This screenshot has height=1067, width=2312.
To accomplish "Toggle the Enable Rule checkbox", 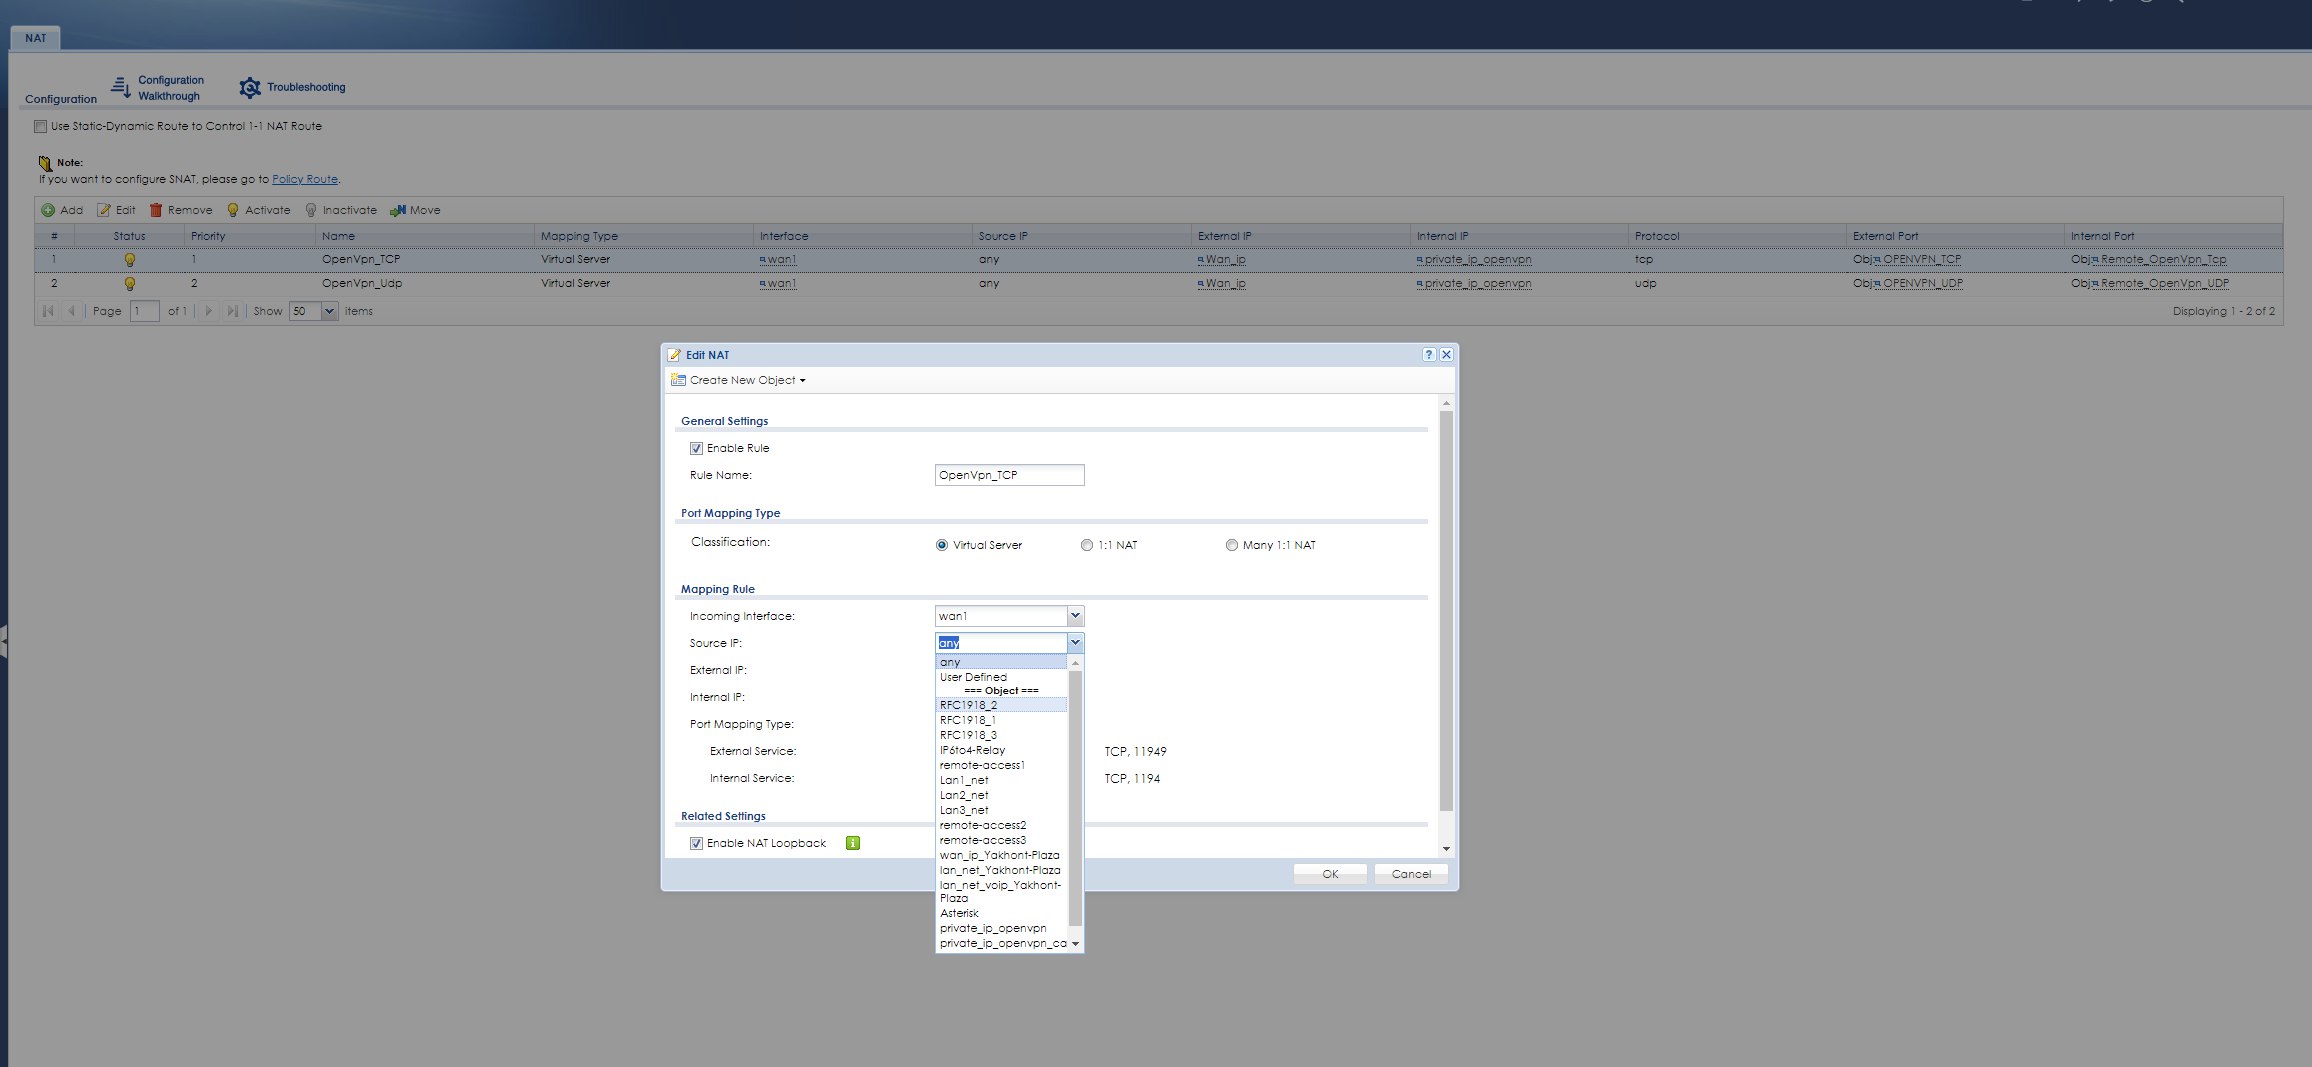I will (x=696, y=448).
